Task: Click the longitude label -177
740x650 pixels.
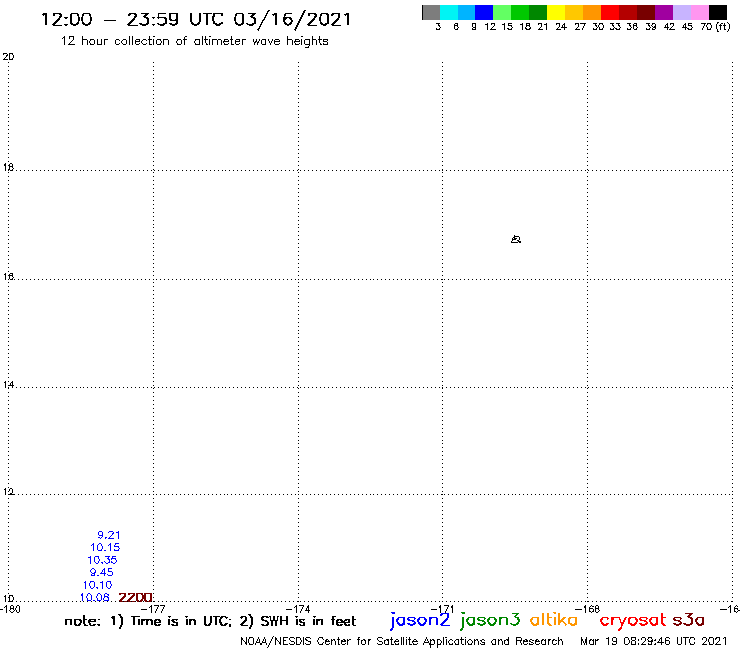Action: [153, 609]
